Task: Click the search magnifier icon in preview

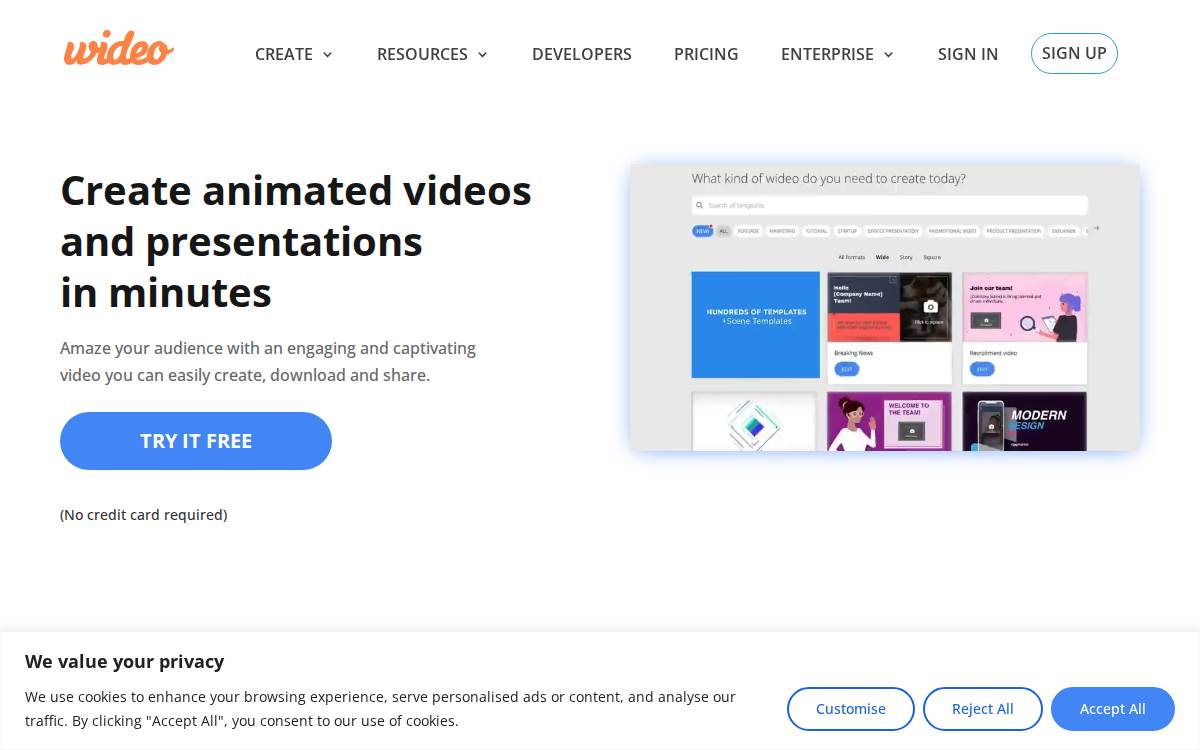Action: 699,205
